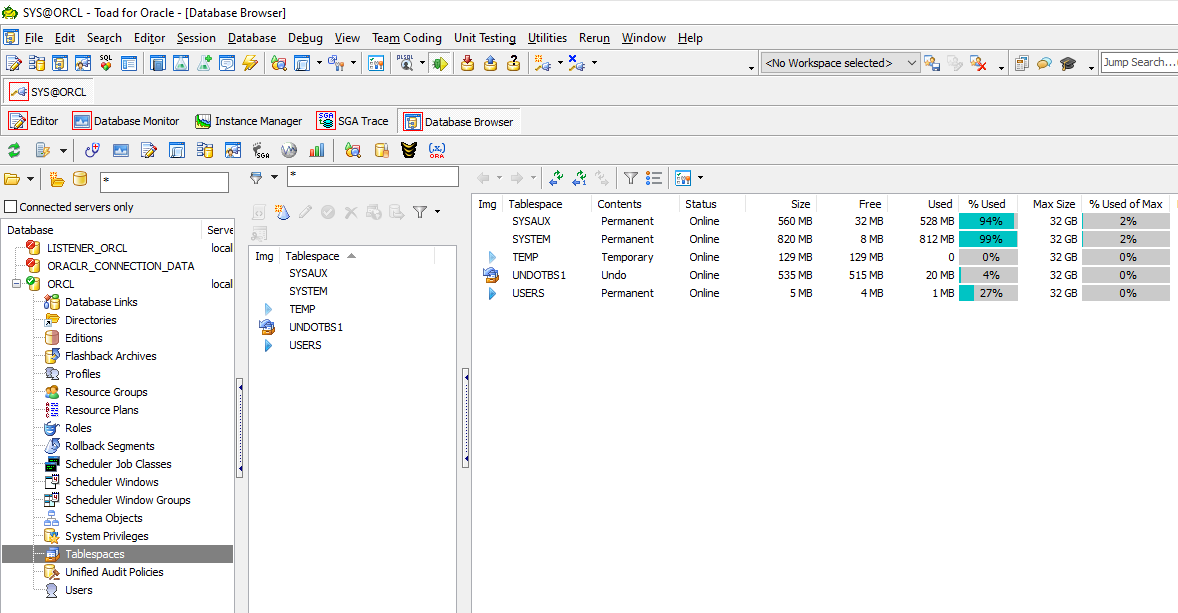
Task: Click the refresh grid icon left of refresh-1
Action: (x=556, y=178)
